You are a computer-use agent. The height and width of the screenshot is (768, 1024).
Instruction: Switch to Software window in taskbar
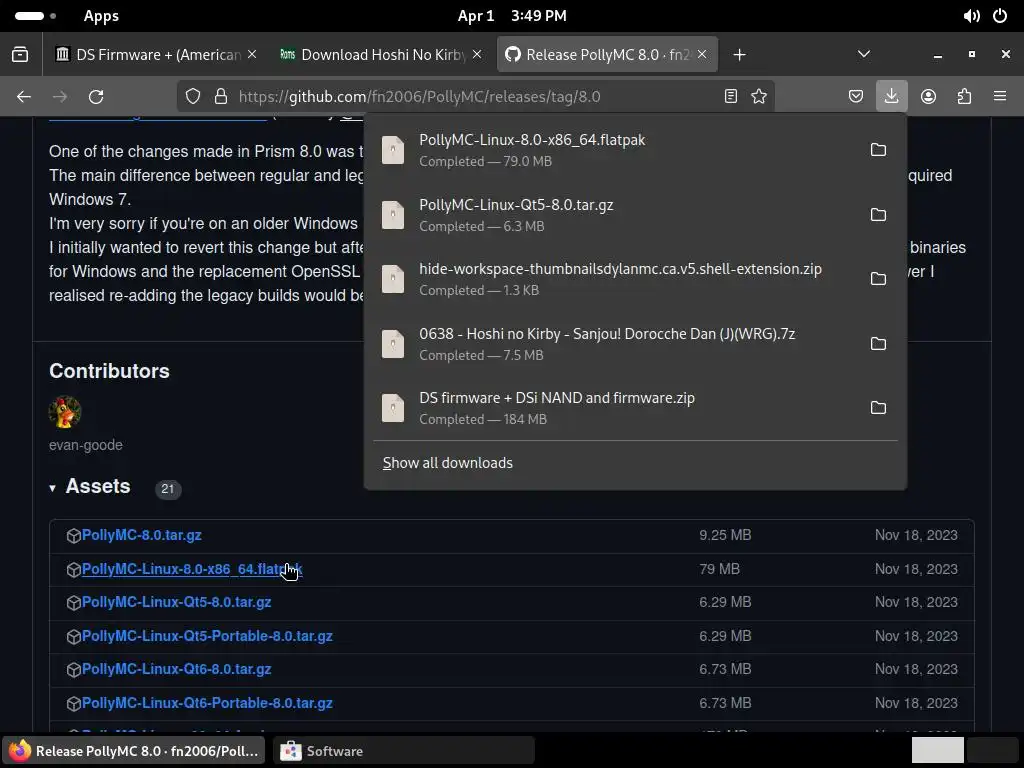point(404,751)
